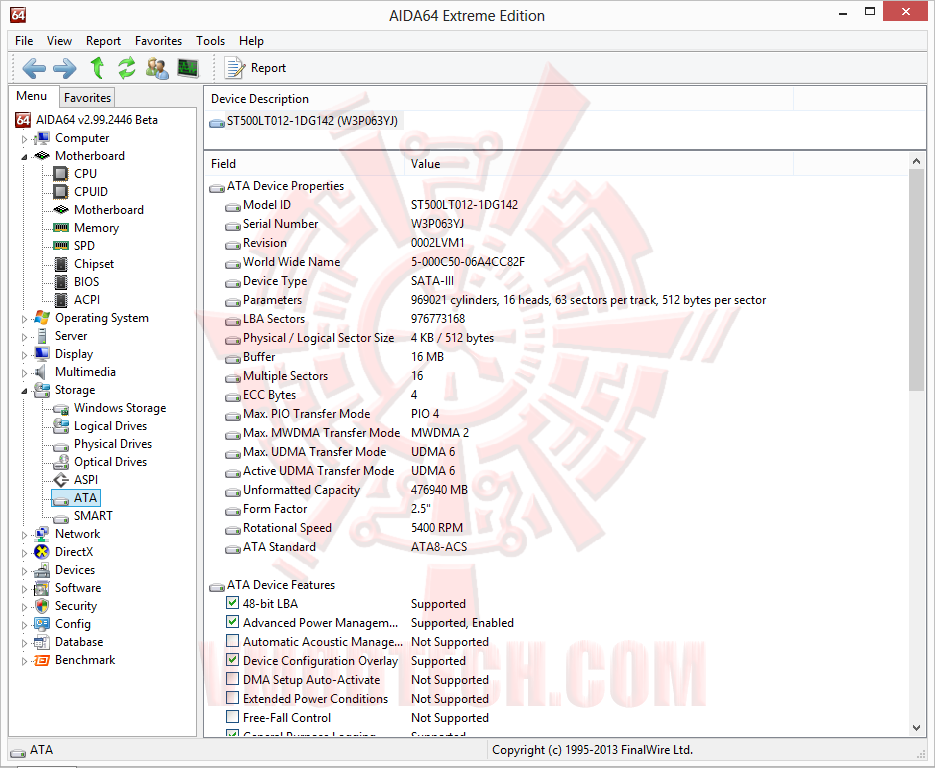
Task: Click the Logical Drives icon
Action: (x=61, y=426)
